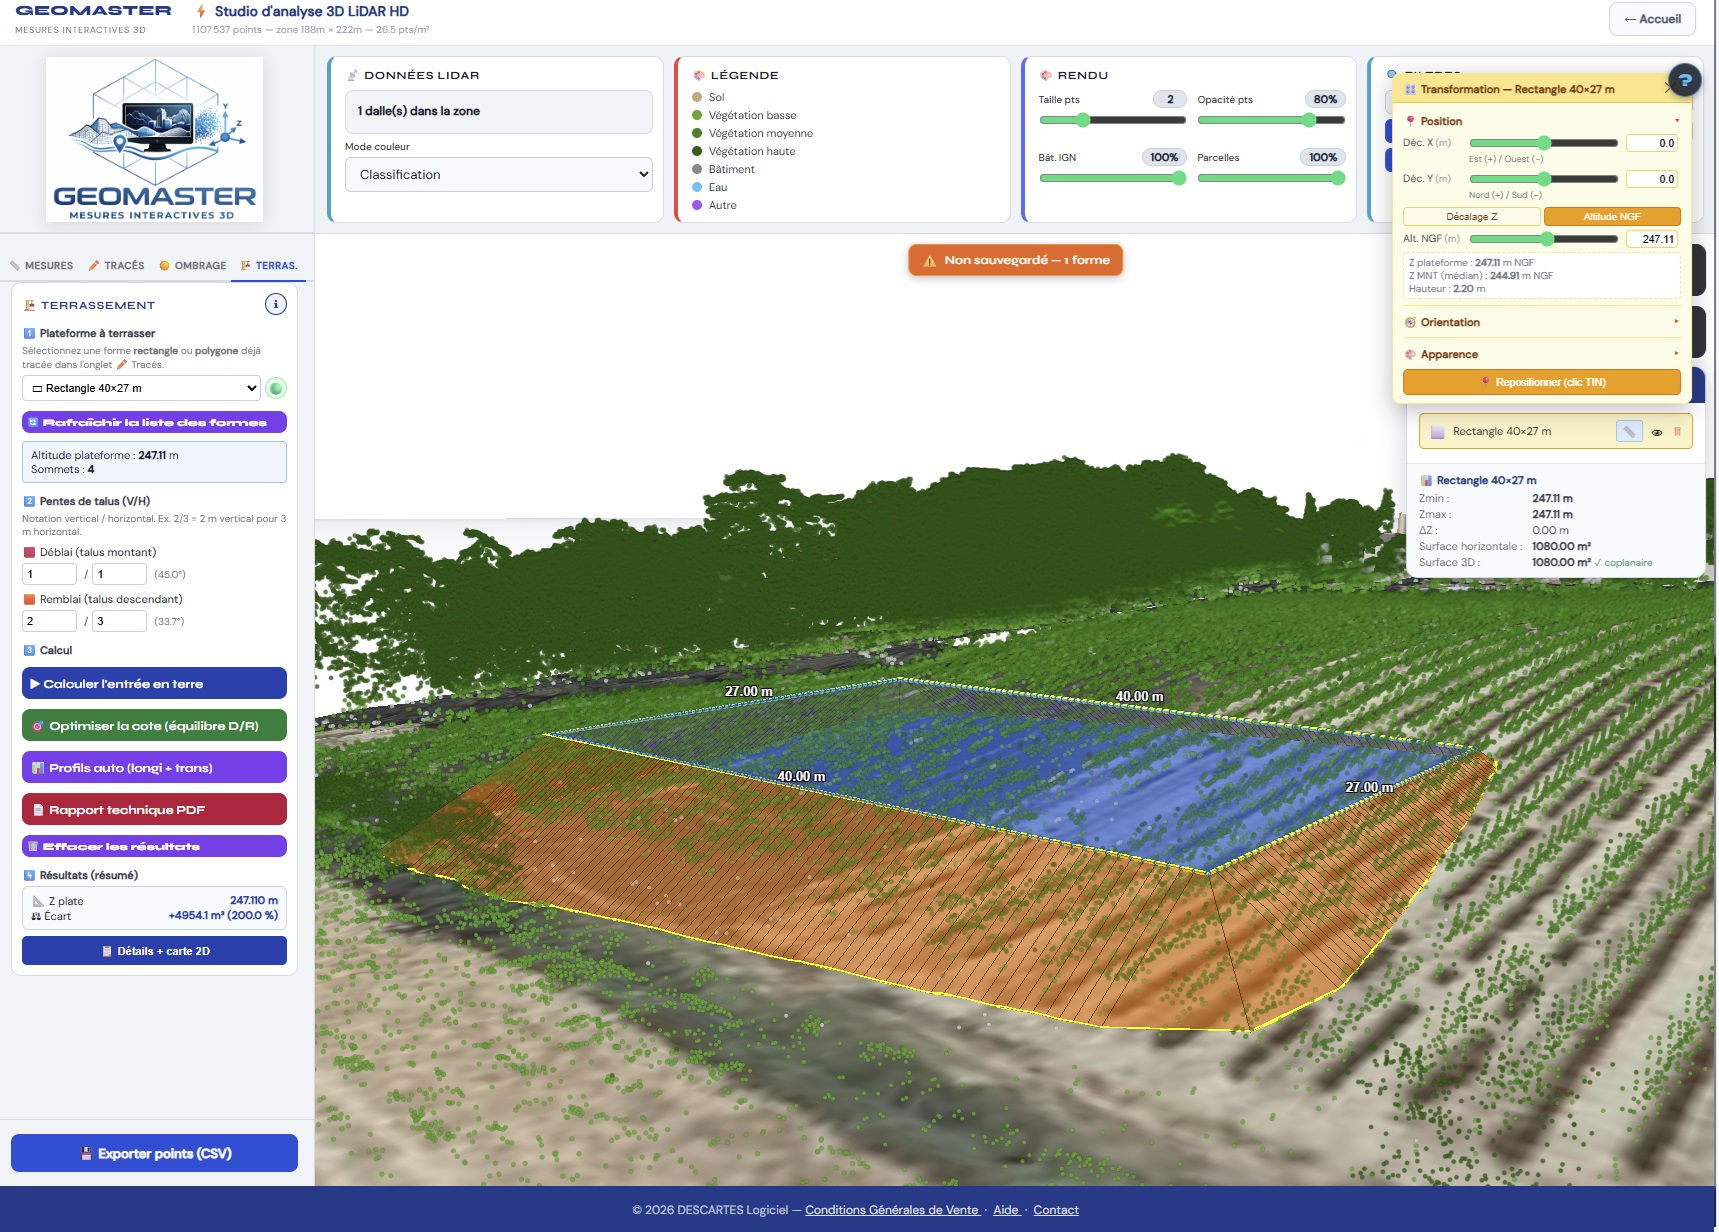1719x1232 pixels.
Task: Click the Alt. NGF value field
Action: pos(1652,239)
